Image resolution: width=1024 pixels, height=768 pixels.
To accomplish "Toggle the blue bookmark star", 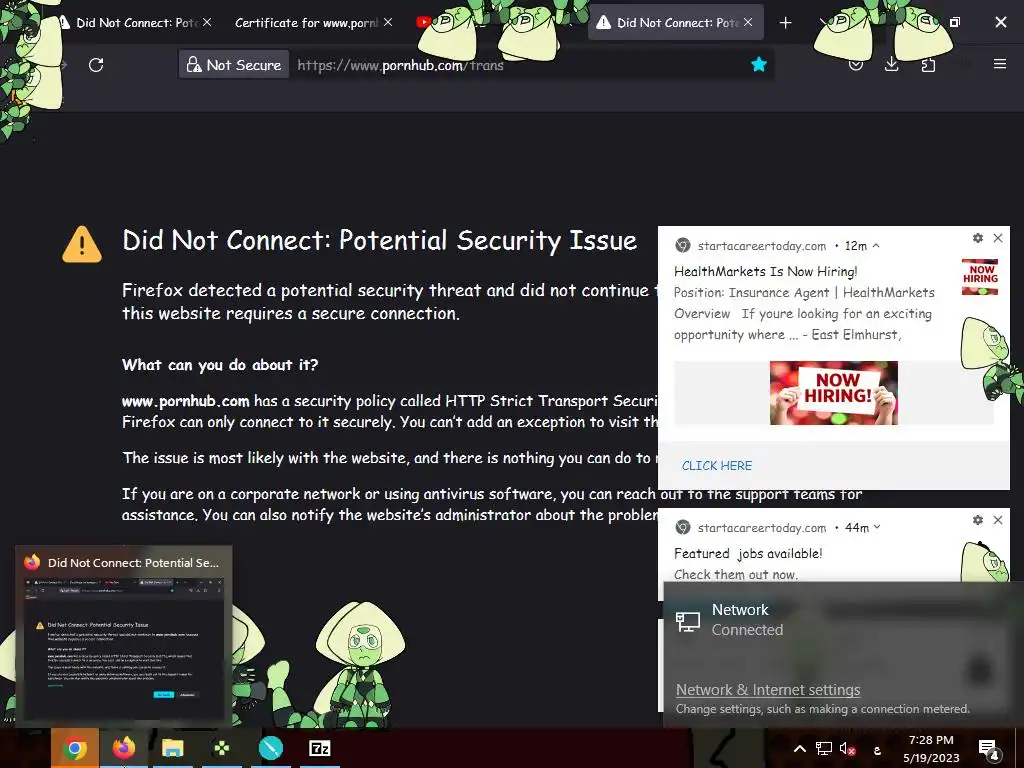I will click(x=758, y=65).
